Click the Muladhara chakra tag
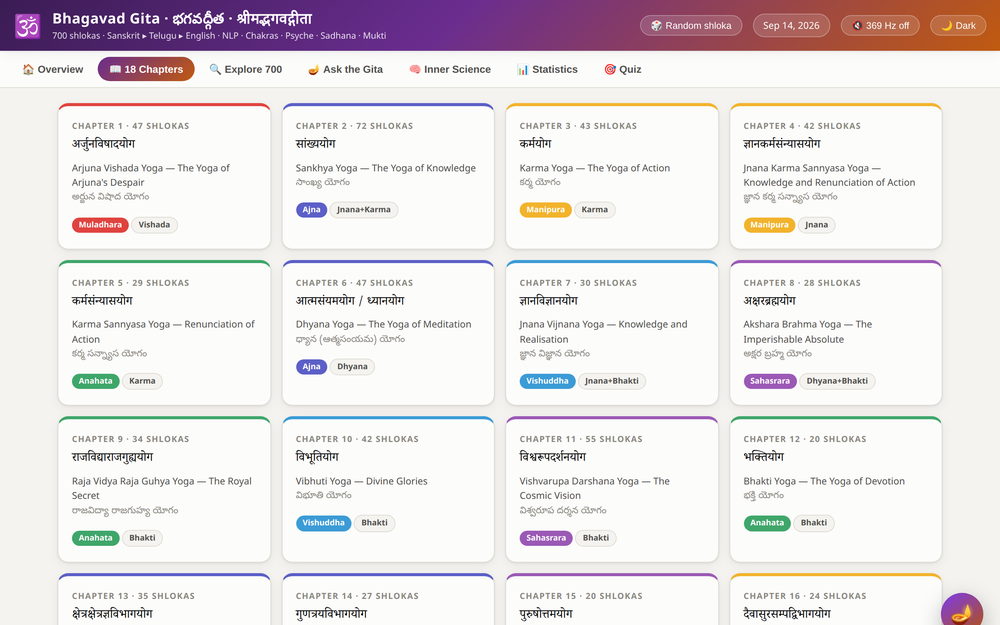Viewport: 1000px width, 625px height. (100, 224)
